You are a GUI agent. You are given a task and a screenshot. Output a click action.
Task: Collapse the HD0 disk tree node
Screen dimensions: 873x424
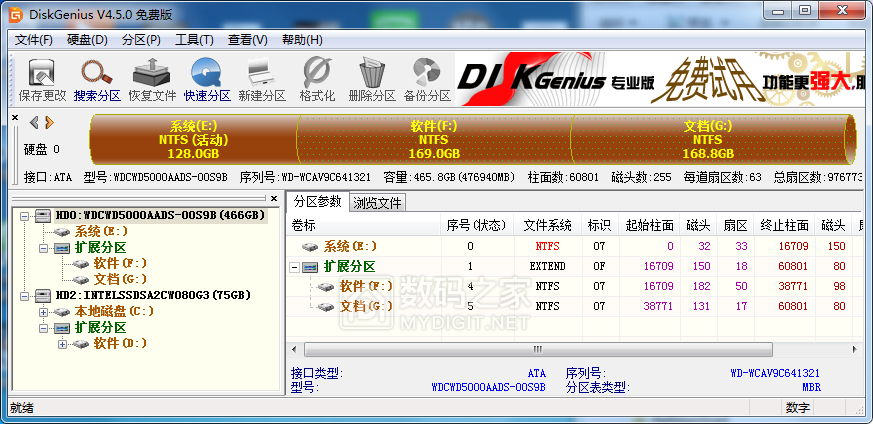pyautogui.click(x=24, y=216)
